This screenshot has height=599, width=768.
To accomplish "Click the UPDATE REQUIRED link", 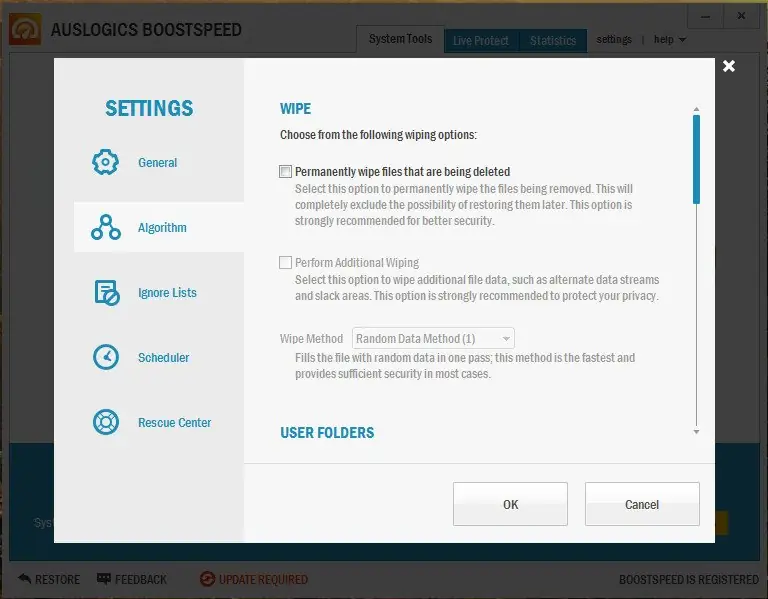I will point(264,579).
